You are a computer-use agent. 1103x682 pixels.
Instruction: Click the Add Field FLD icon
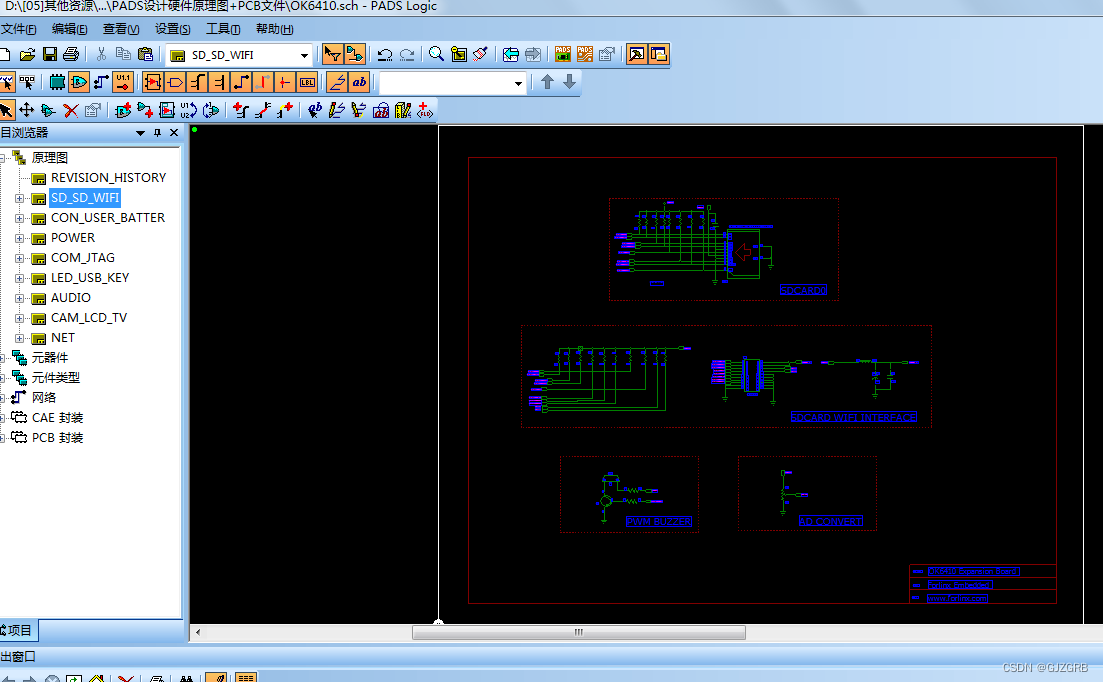[425, 110]
